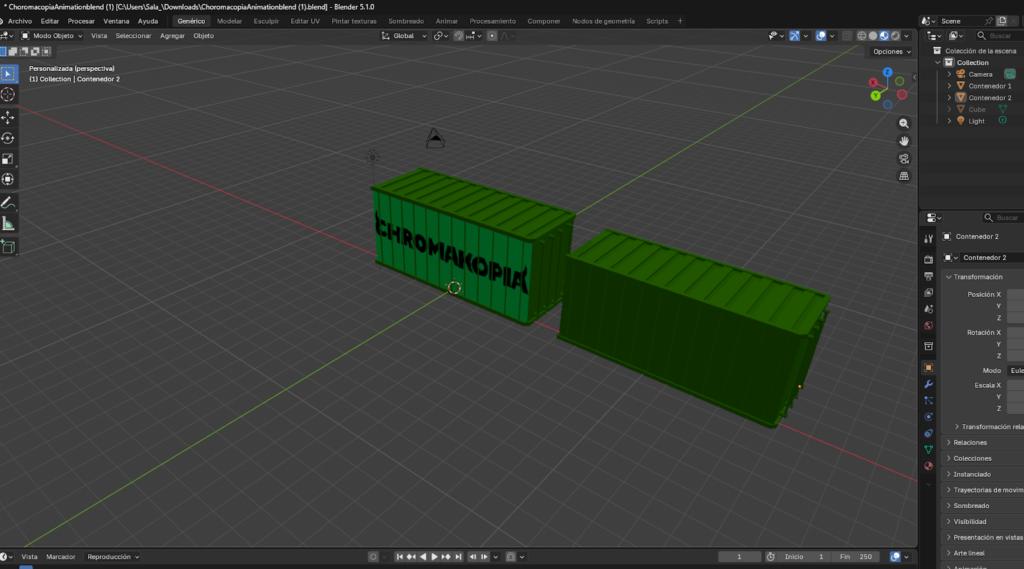
Task: Jump to the last frame
Action: coord(458,557)
